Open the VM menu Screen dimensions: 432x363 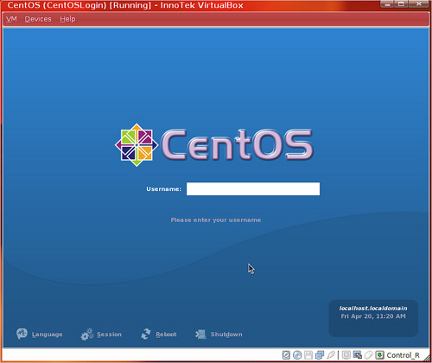click(11, 19)
